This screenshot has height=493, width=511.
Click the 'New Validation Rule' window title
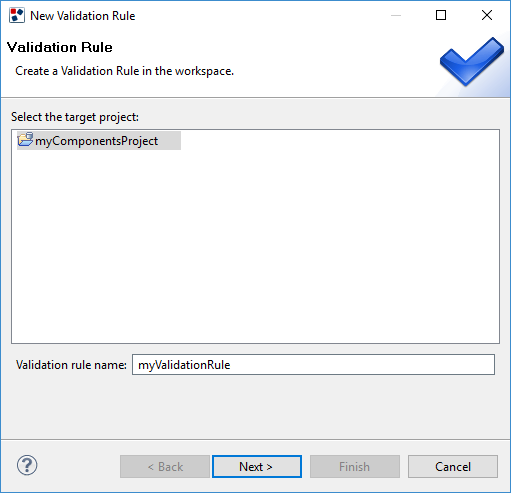(x=83, y=16)
